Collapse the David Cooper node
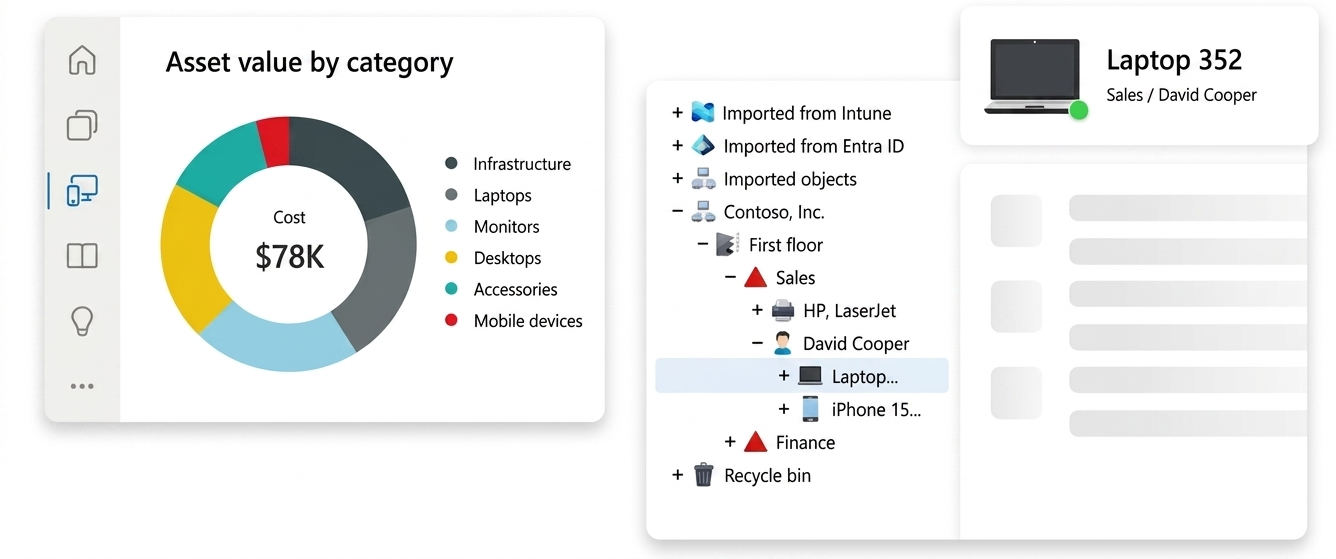 (757, 343)
